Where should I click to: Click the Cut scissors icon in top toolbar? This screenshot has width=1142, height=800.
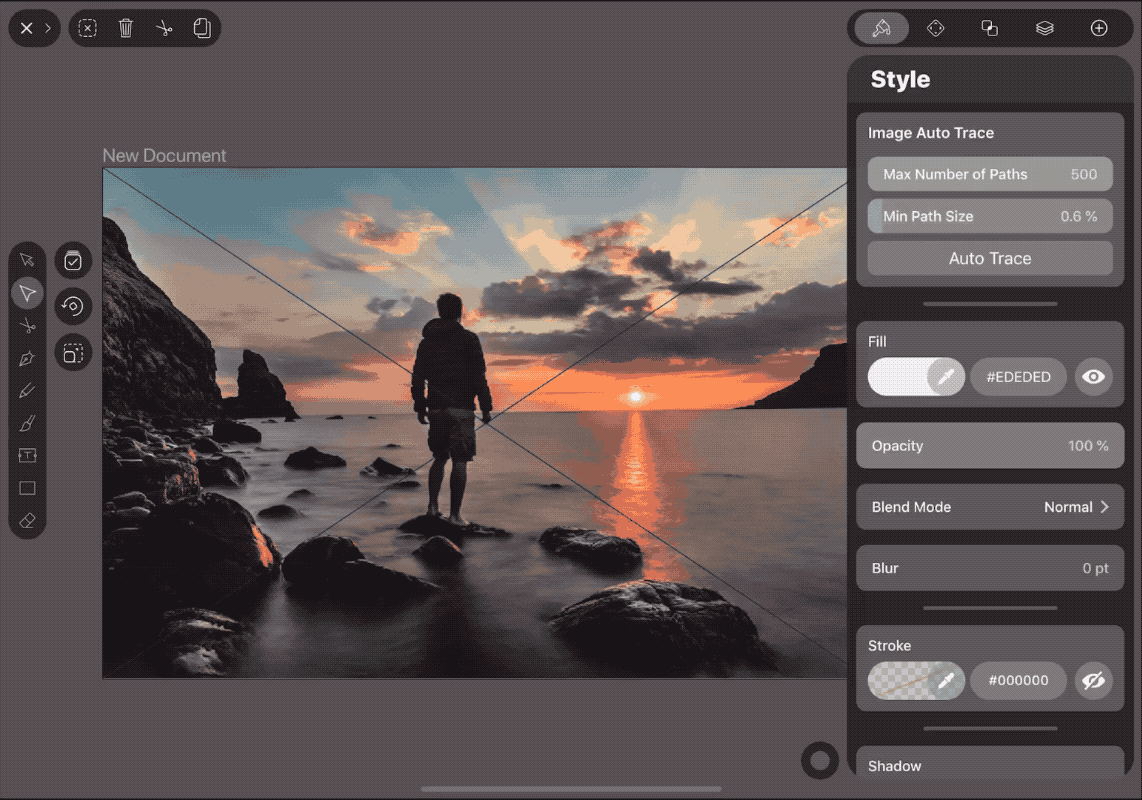(164, 28)
